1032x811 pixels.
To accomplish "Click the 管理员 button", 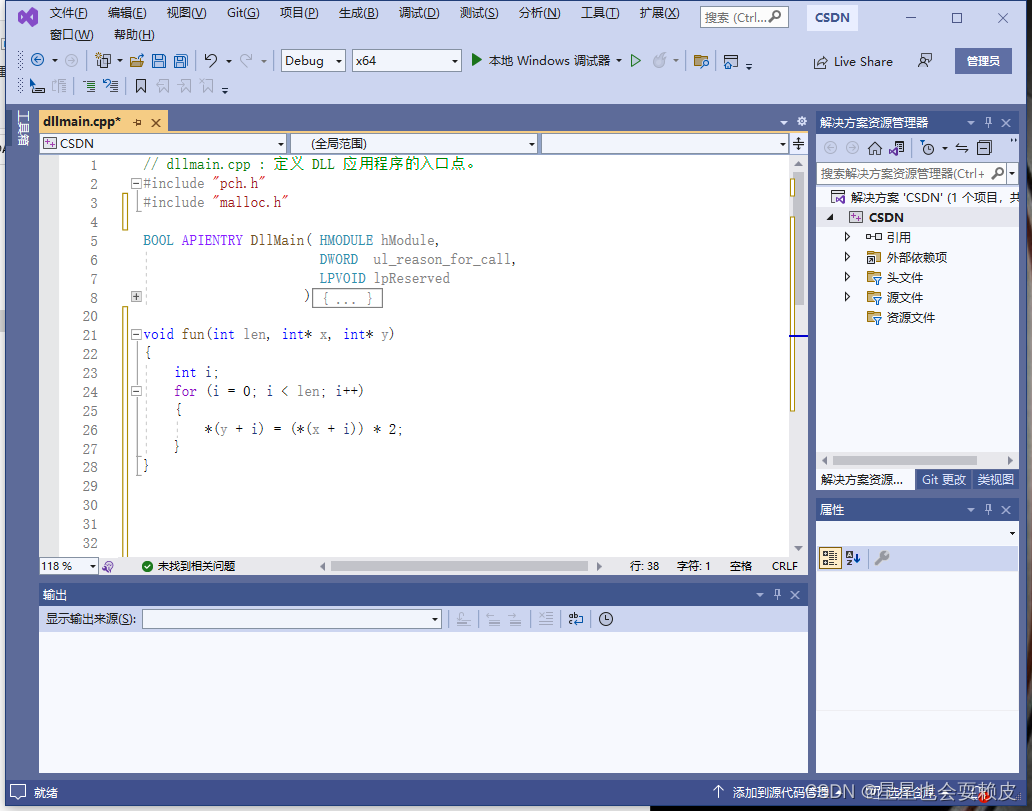I will (x=981, y=61).
